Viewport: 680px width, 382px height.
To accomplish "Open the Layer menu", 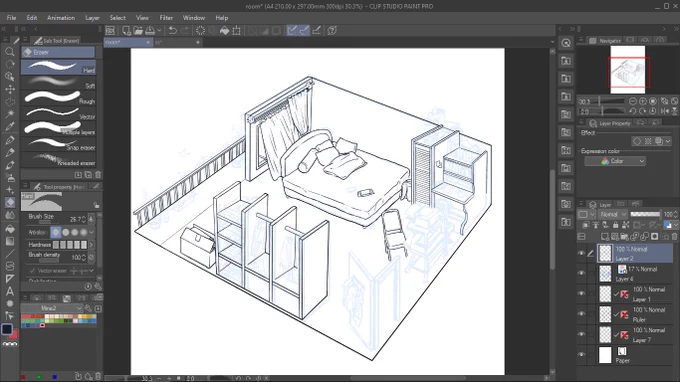I will [x=92, y=18].
